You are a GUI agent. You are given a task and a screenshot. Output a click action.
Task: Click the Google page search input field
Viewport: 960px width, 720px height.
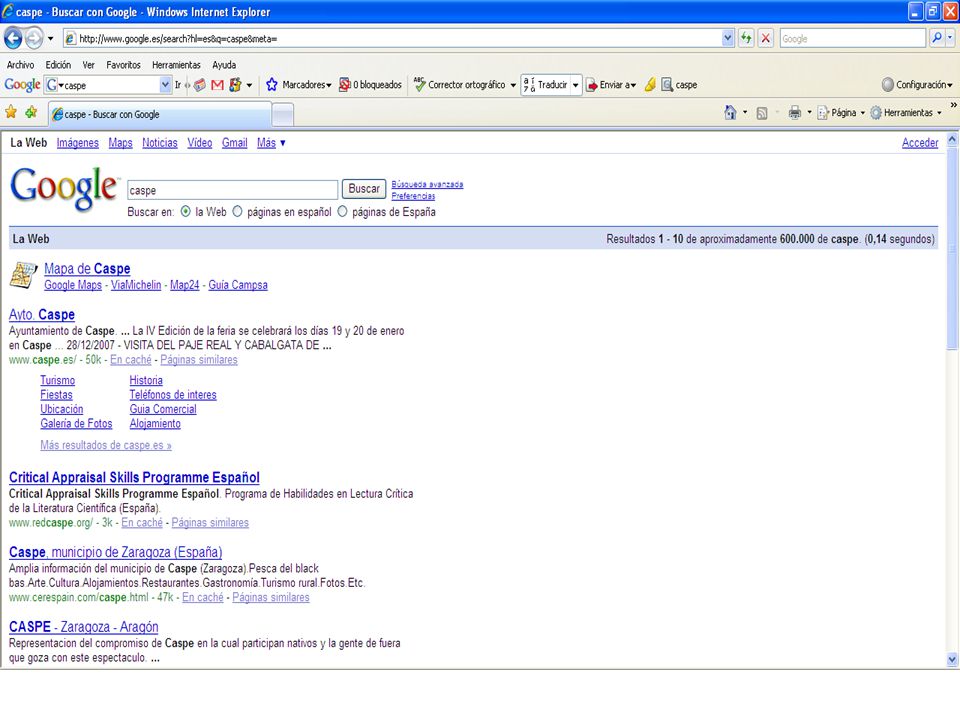232,190
